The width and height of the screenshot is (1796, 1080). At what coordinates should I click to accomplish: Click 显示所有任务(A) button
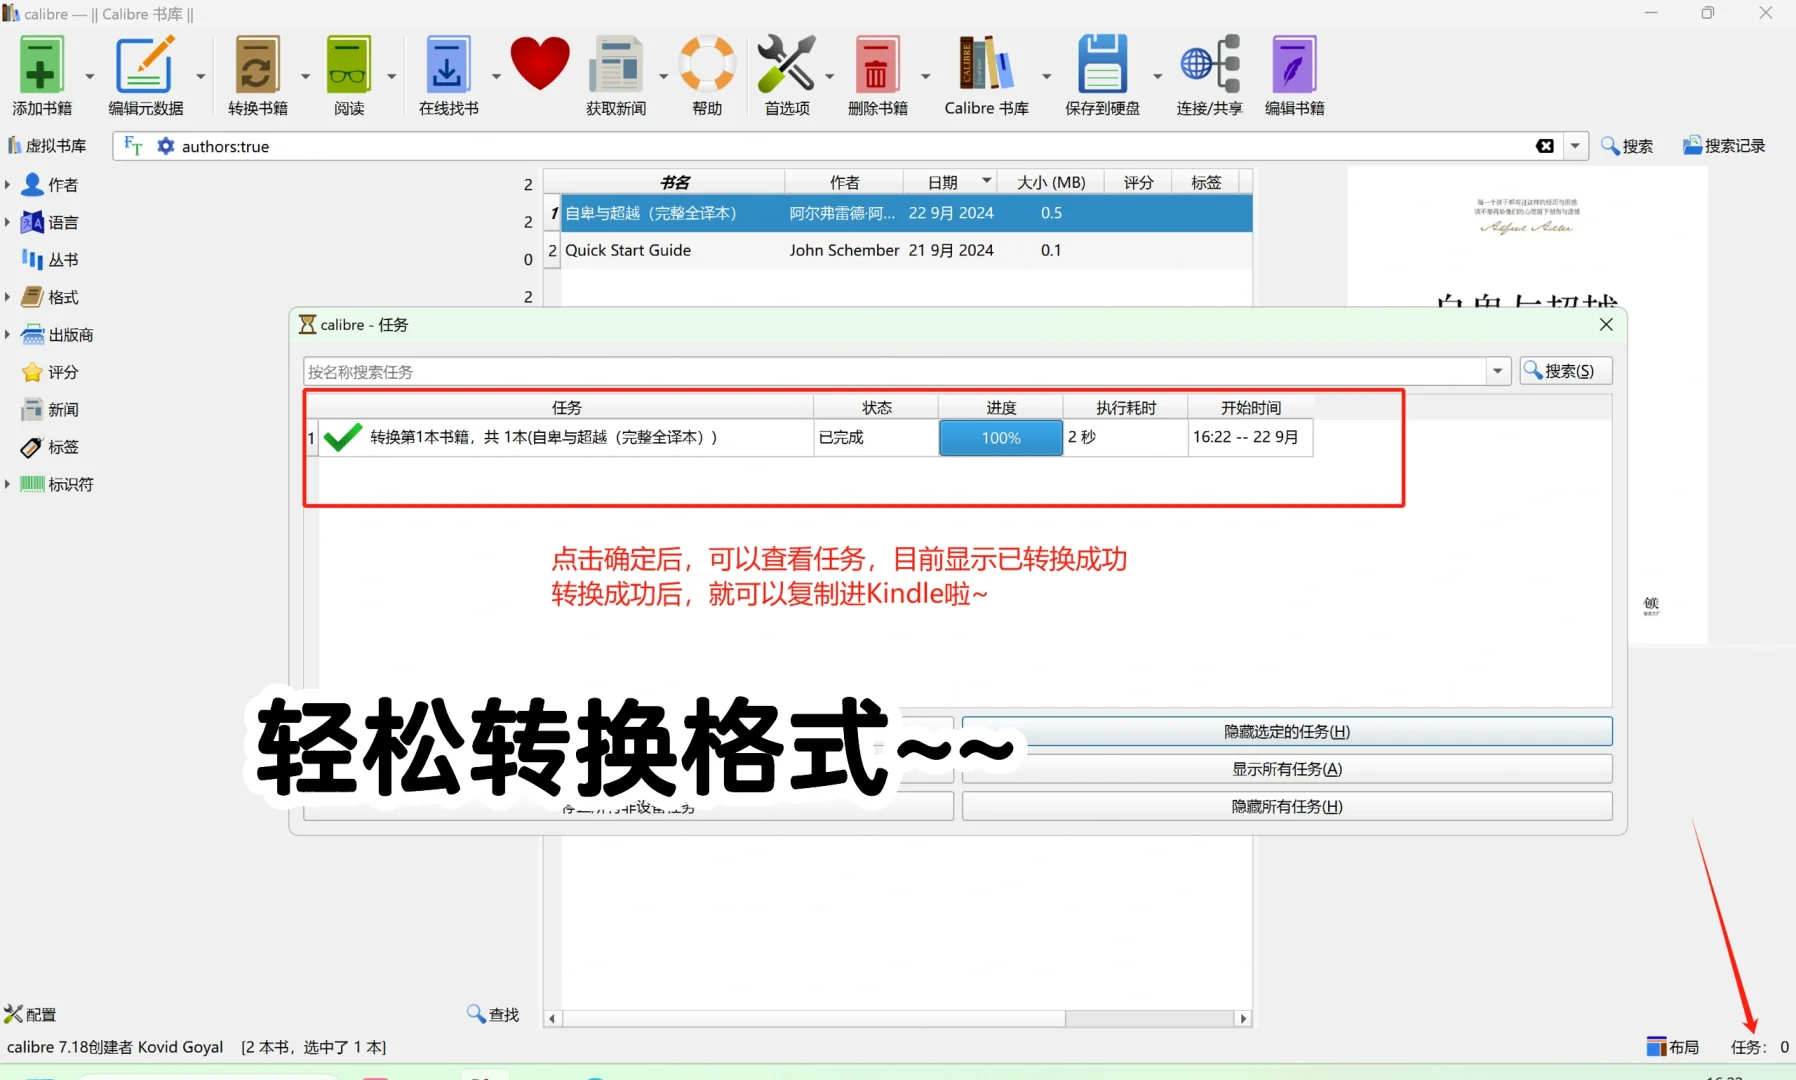[x=1287, y=769]
